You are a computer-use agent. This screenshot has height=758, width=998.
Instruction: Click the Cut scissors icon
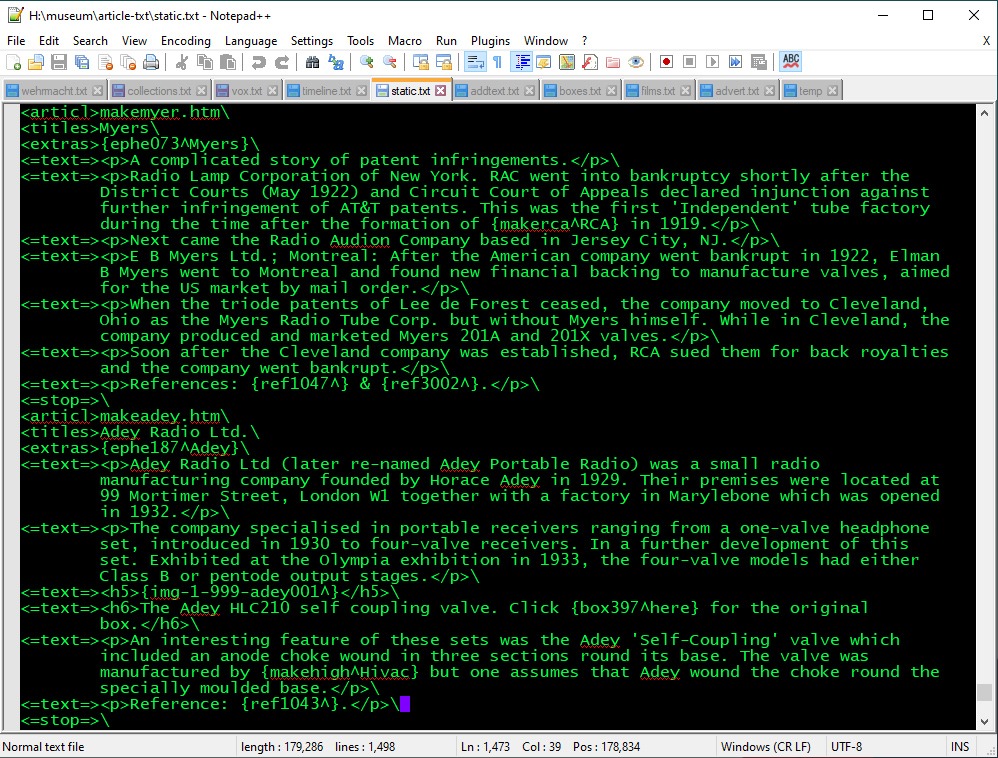(x=181, y=62)
